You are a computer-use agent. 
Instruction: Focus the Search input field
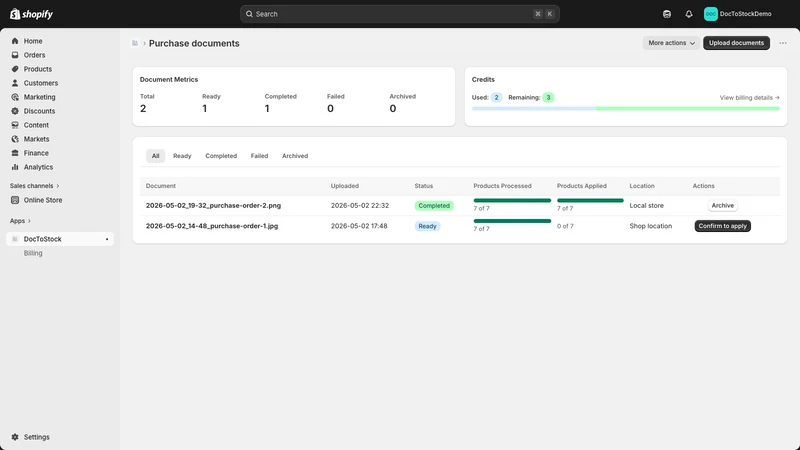(x=399, y=14)
